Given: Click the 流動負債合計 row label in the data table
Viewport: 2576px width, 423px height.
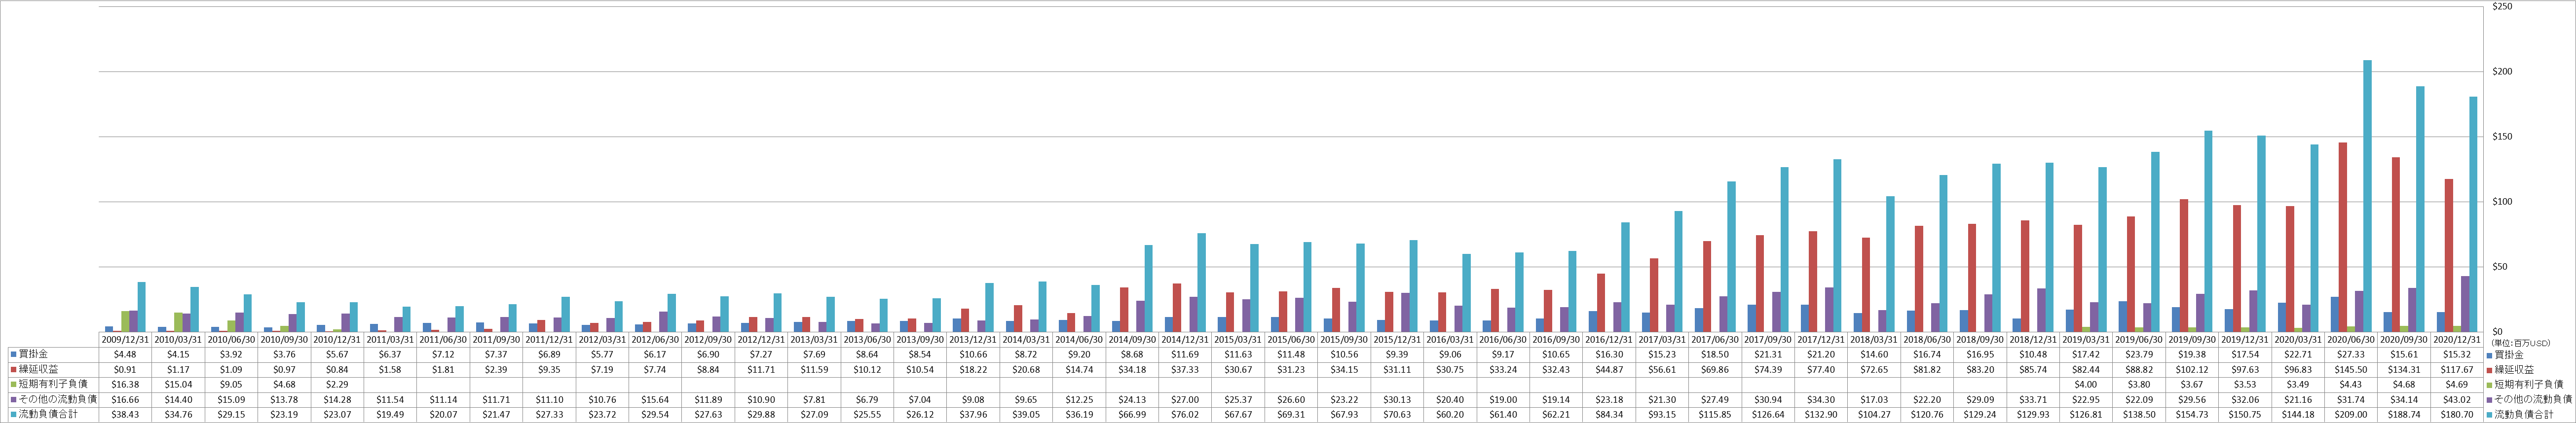Looking at the screenshot, I should coord(48,414).
